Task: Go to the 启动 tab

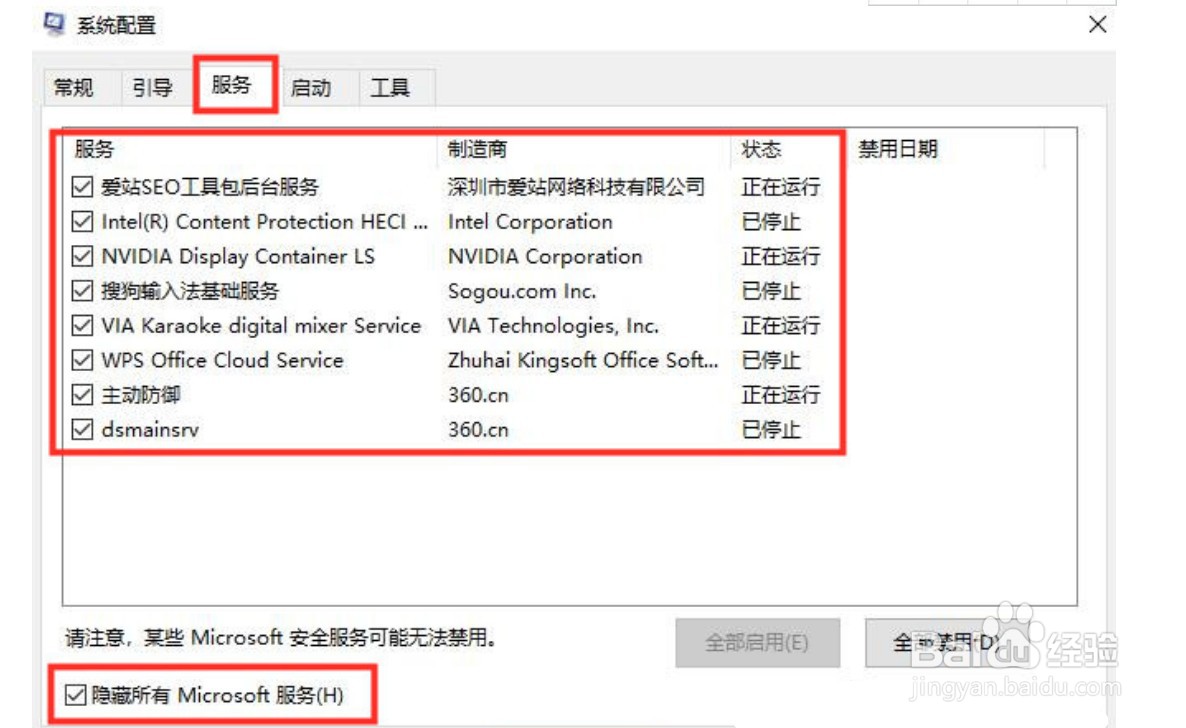Action: 310,88
